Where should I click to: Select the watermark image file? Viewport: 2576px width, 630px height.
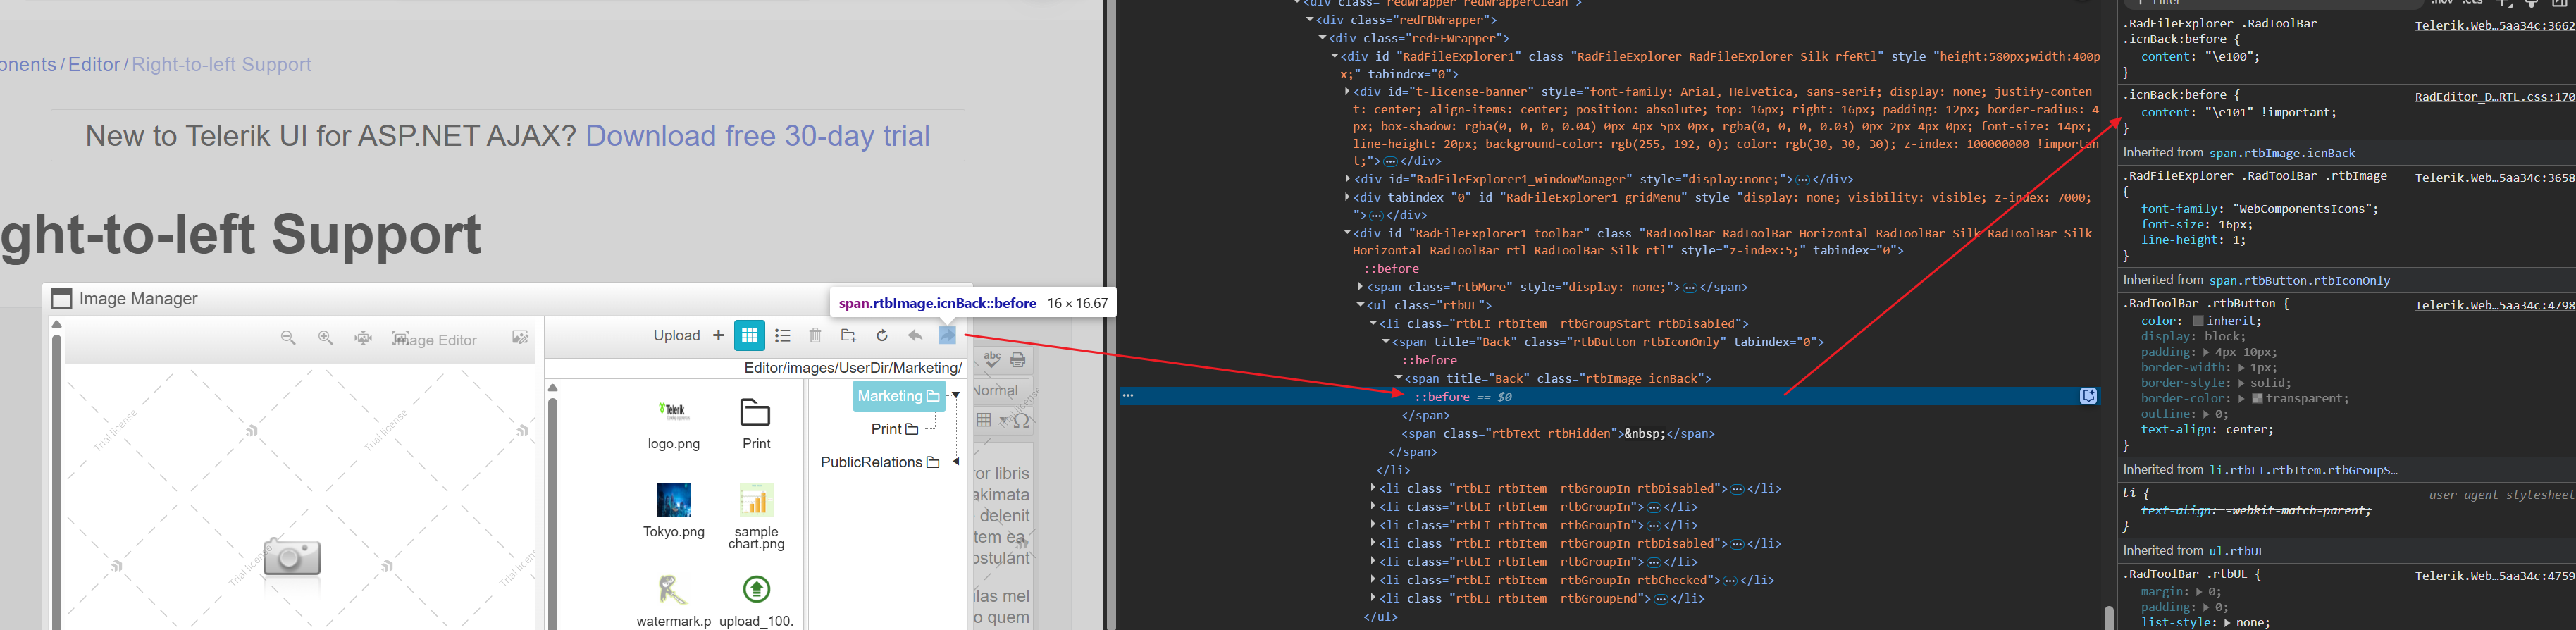click(674, 601)
